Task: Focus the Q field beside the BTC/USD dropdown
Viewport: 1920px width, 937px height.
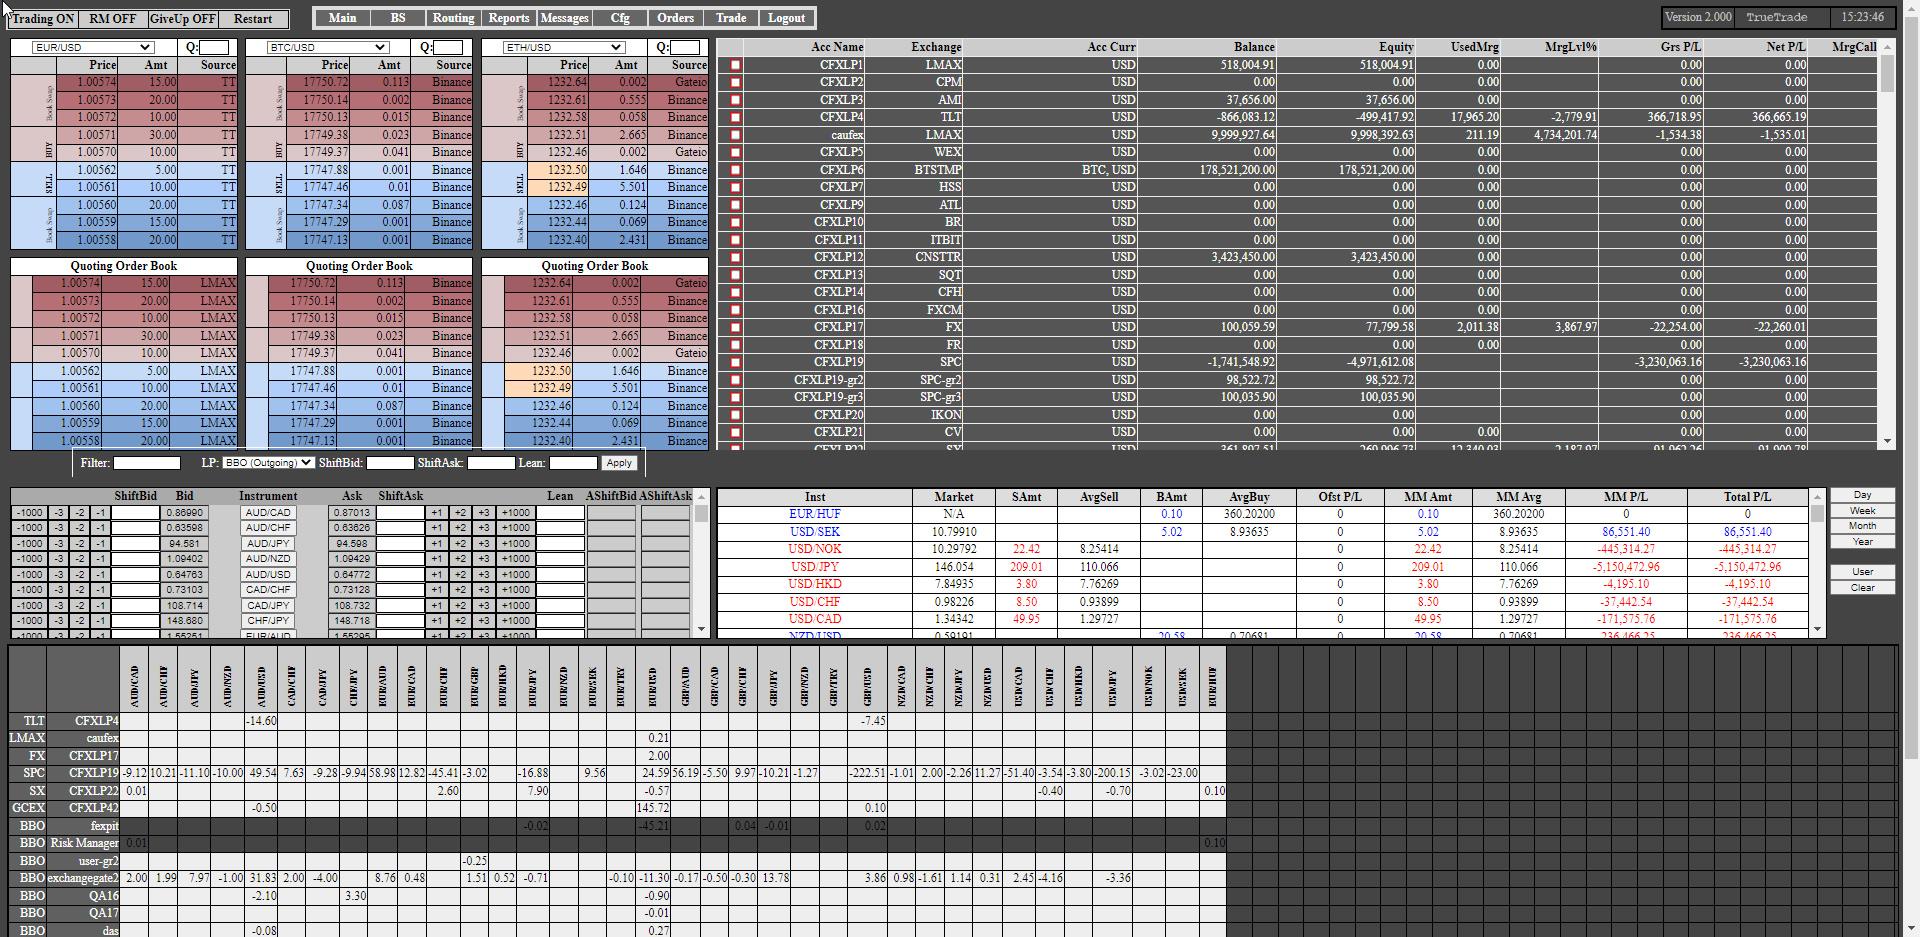Action: coord(449,47)
